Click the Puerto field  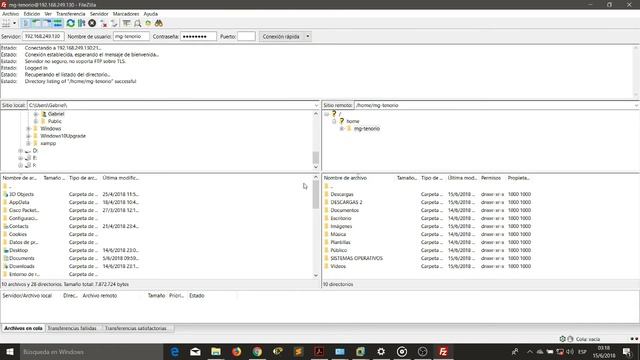click(246, 36)
